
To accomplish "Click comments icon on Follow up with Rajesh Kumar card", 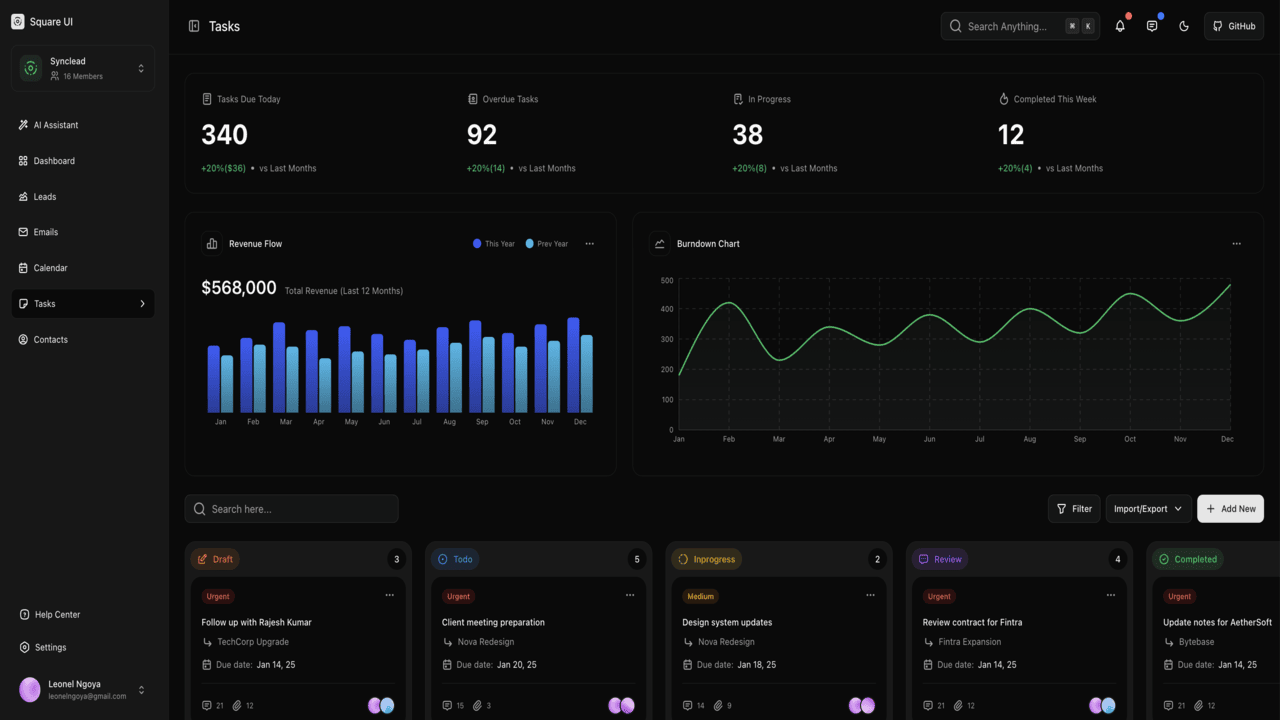I will click(x=207, y=706).
